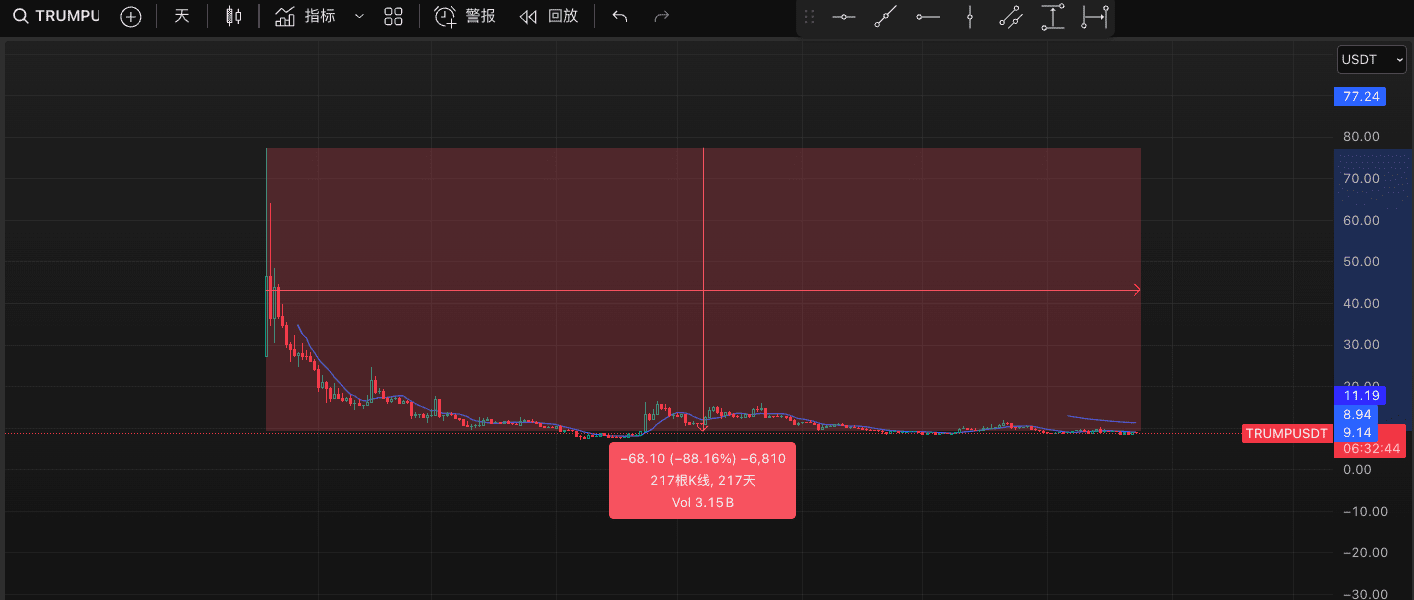Click the 217根K线, 217天 text

click(x=702, y=480)
